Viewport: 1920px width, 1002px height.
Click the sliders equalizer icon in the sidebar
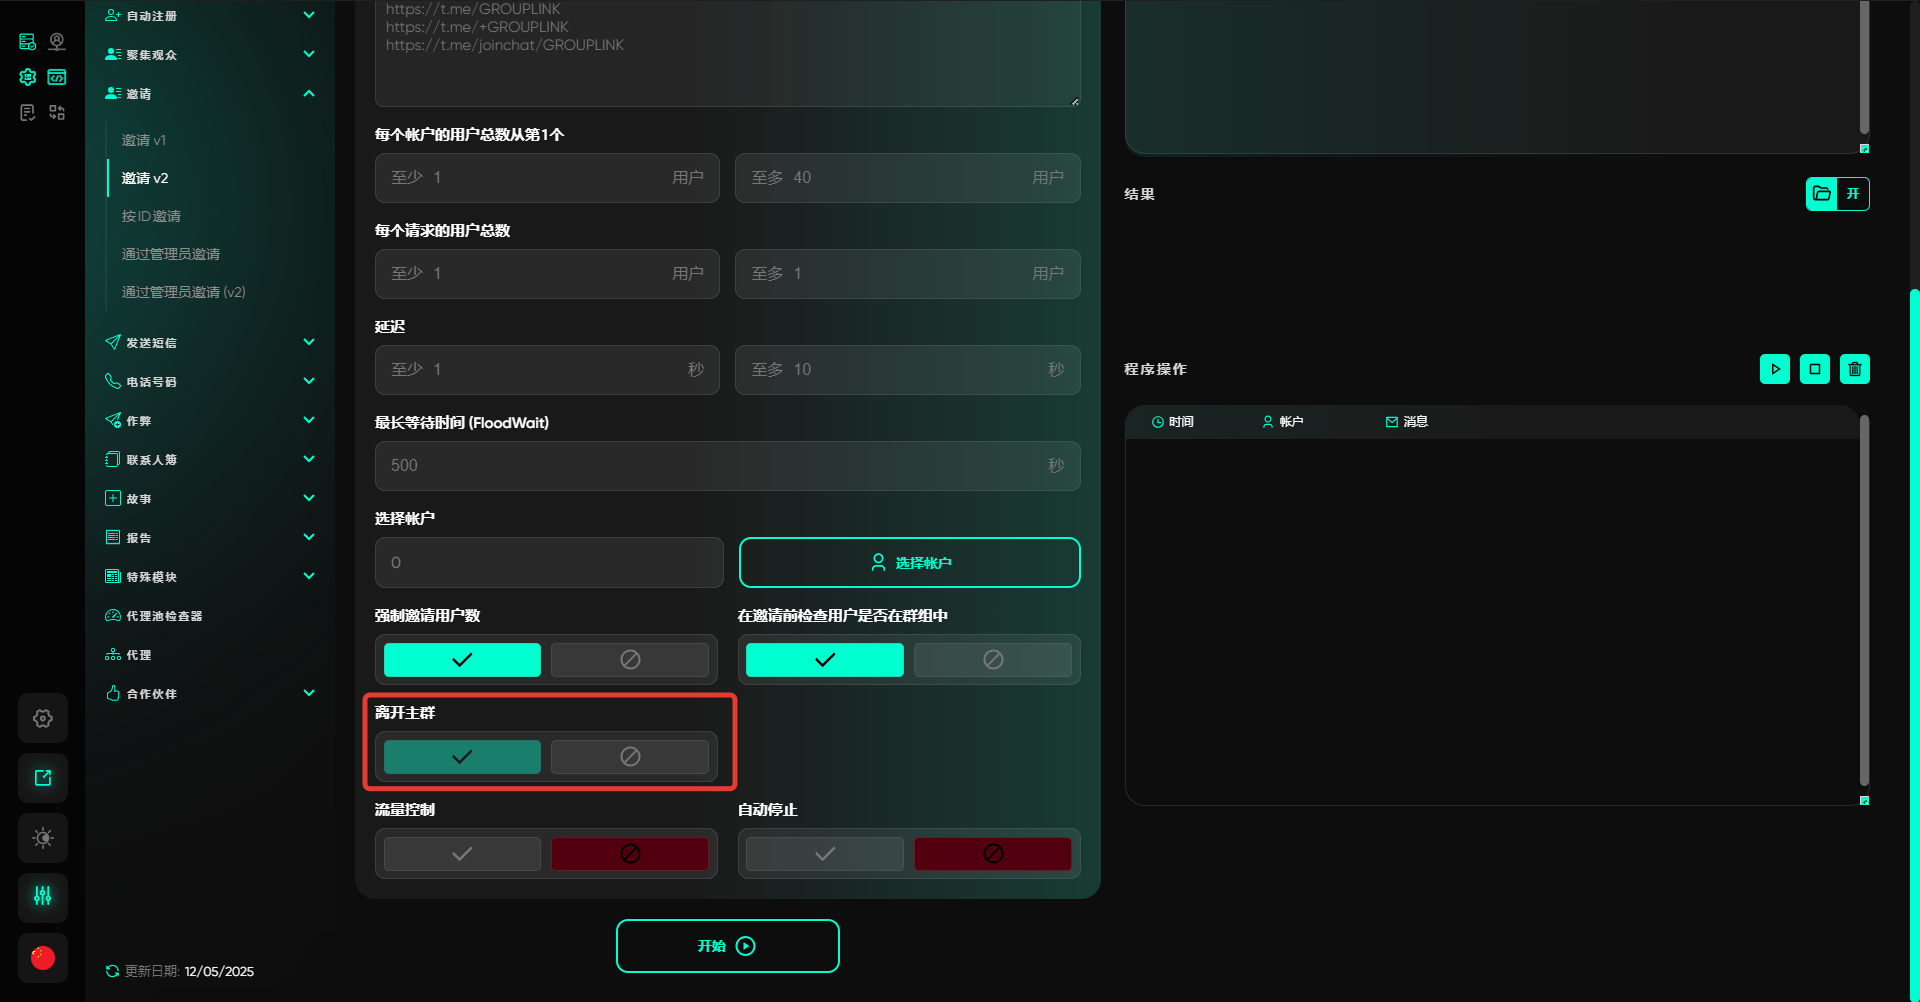pos(43,897)
